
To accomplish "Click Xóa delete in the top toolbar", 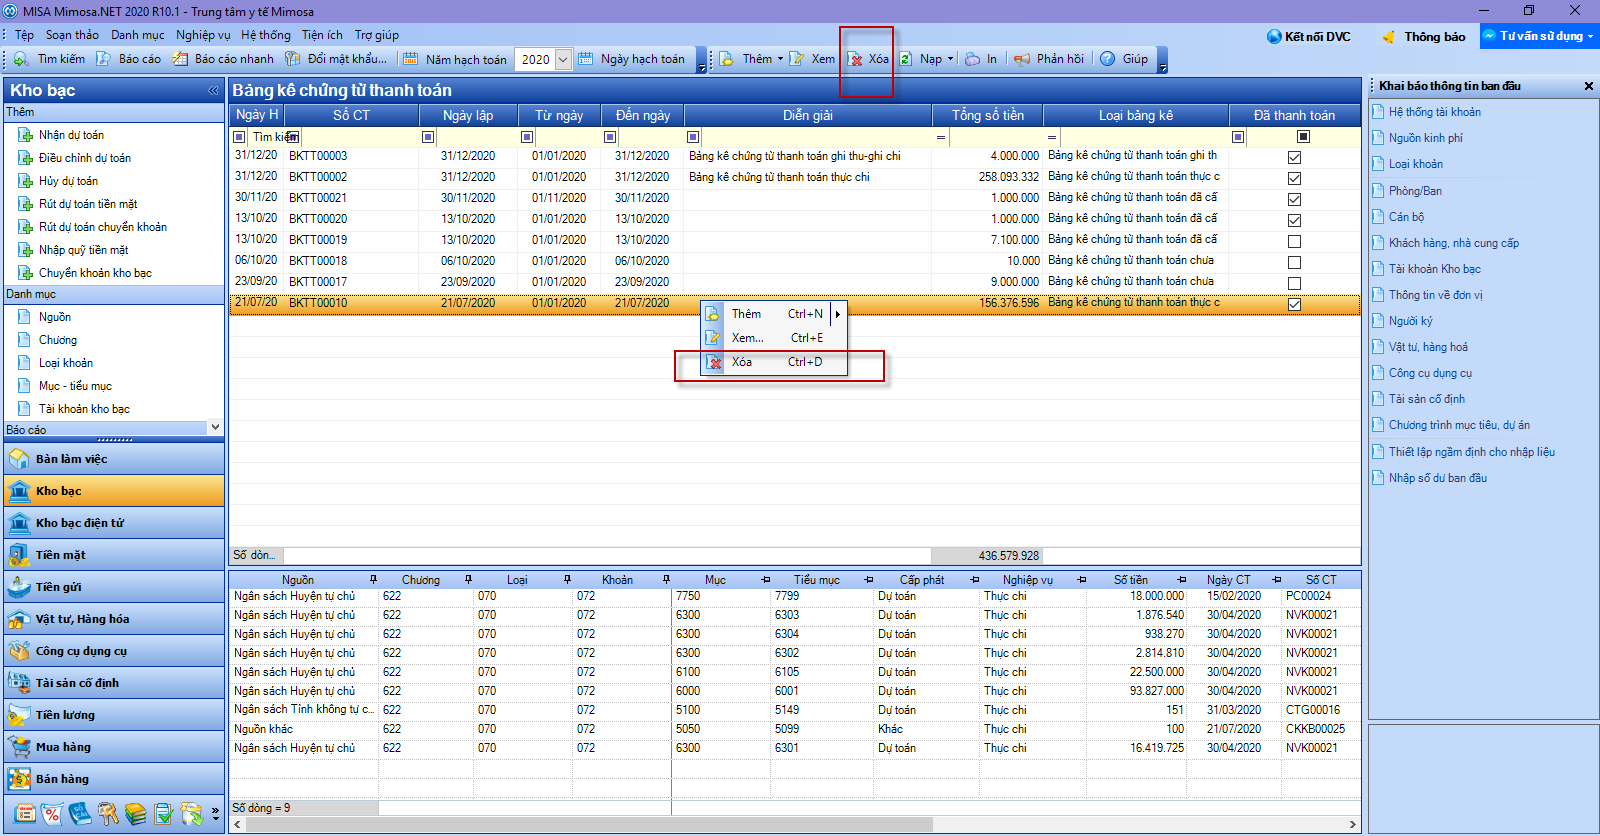I will point(868,59).
